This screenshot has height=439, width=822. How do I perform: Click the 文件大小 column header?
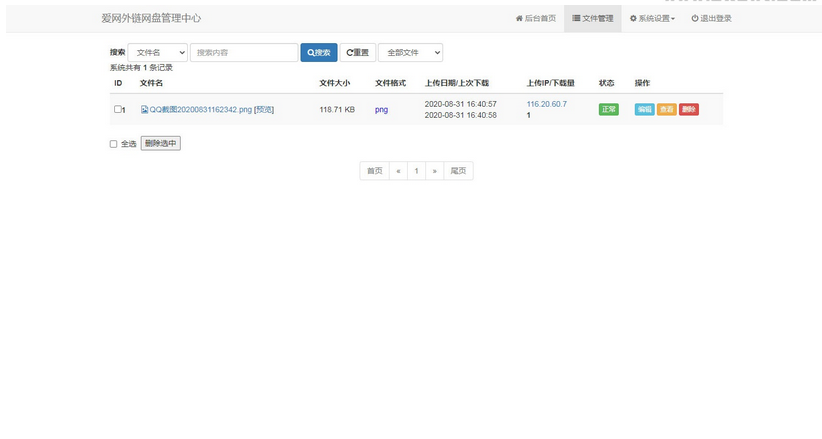coord(334,83)
